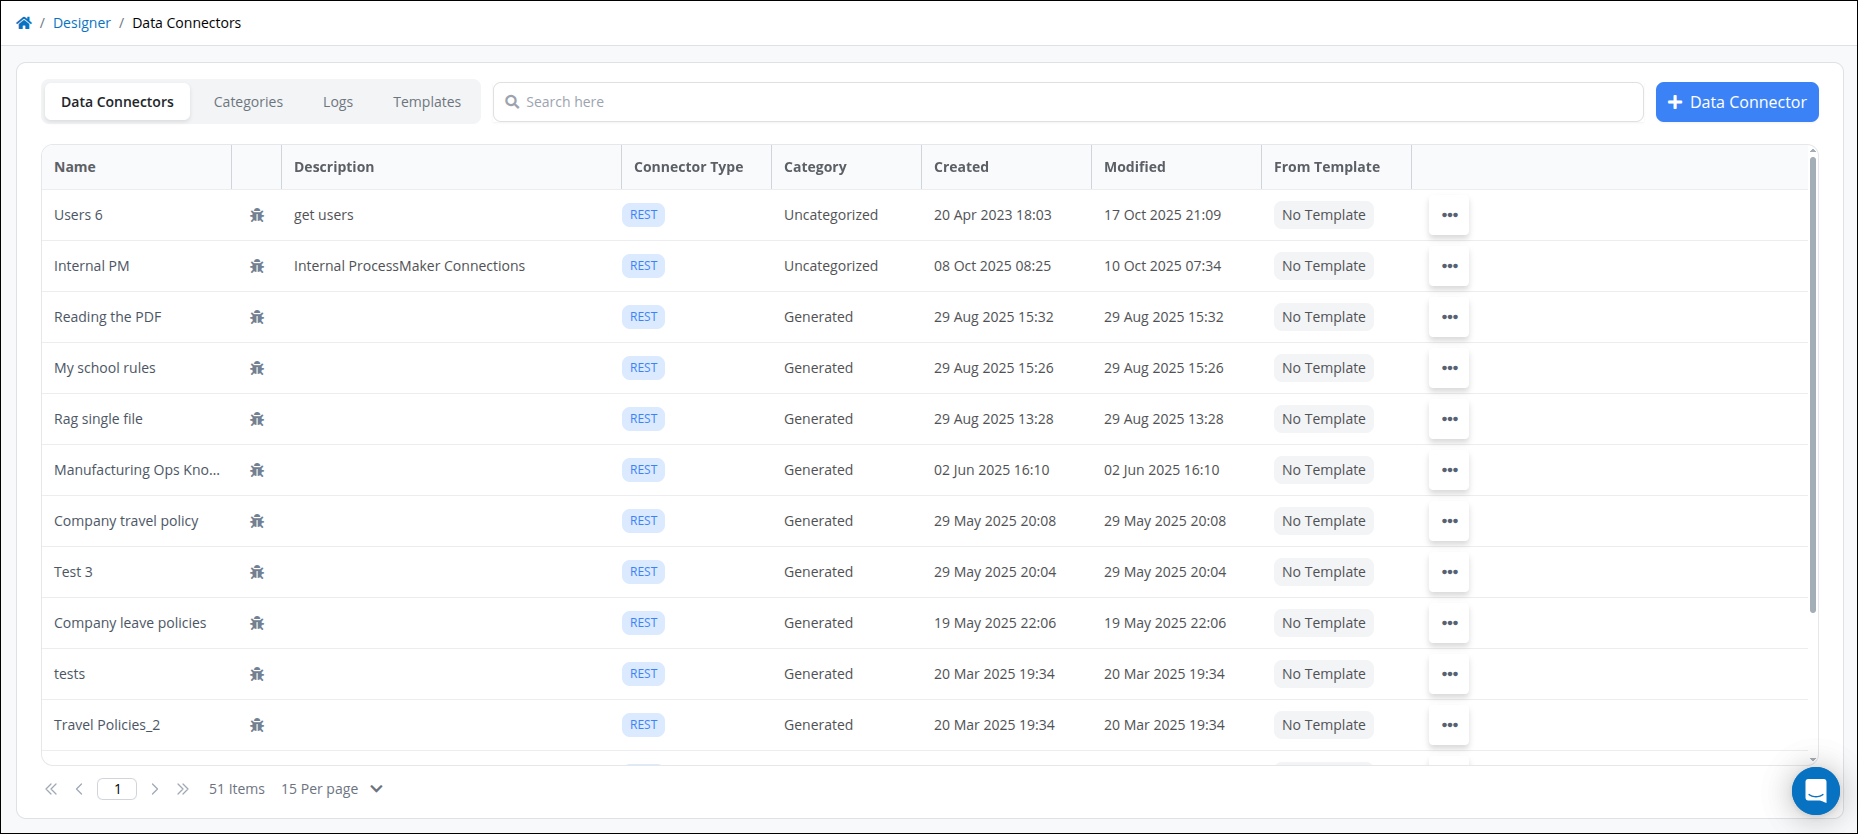
Task: Open the Templates tab
Action: tap(427, 102)
